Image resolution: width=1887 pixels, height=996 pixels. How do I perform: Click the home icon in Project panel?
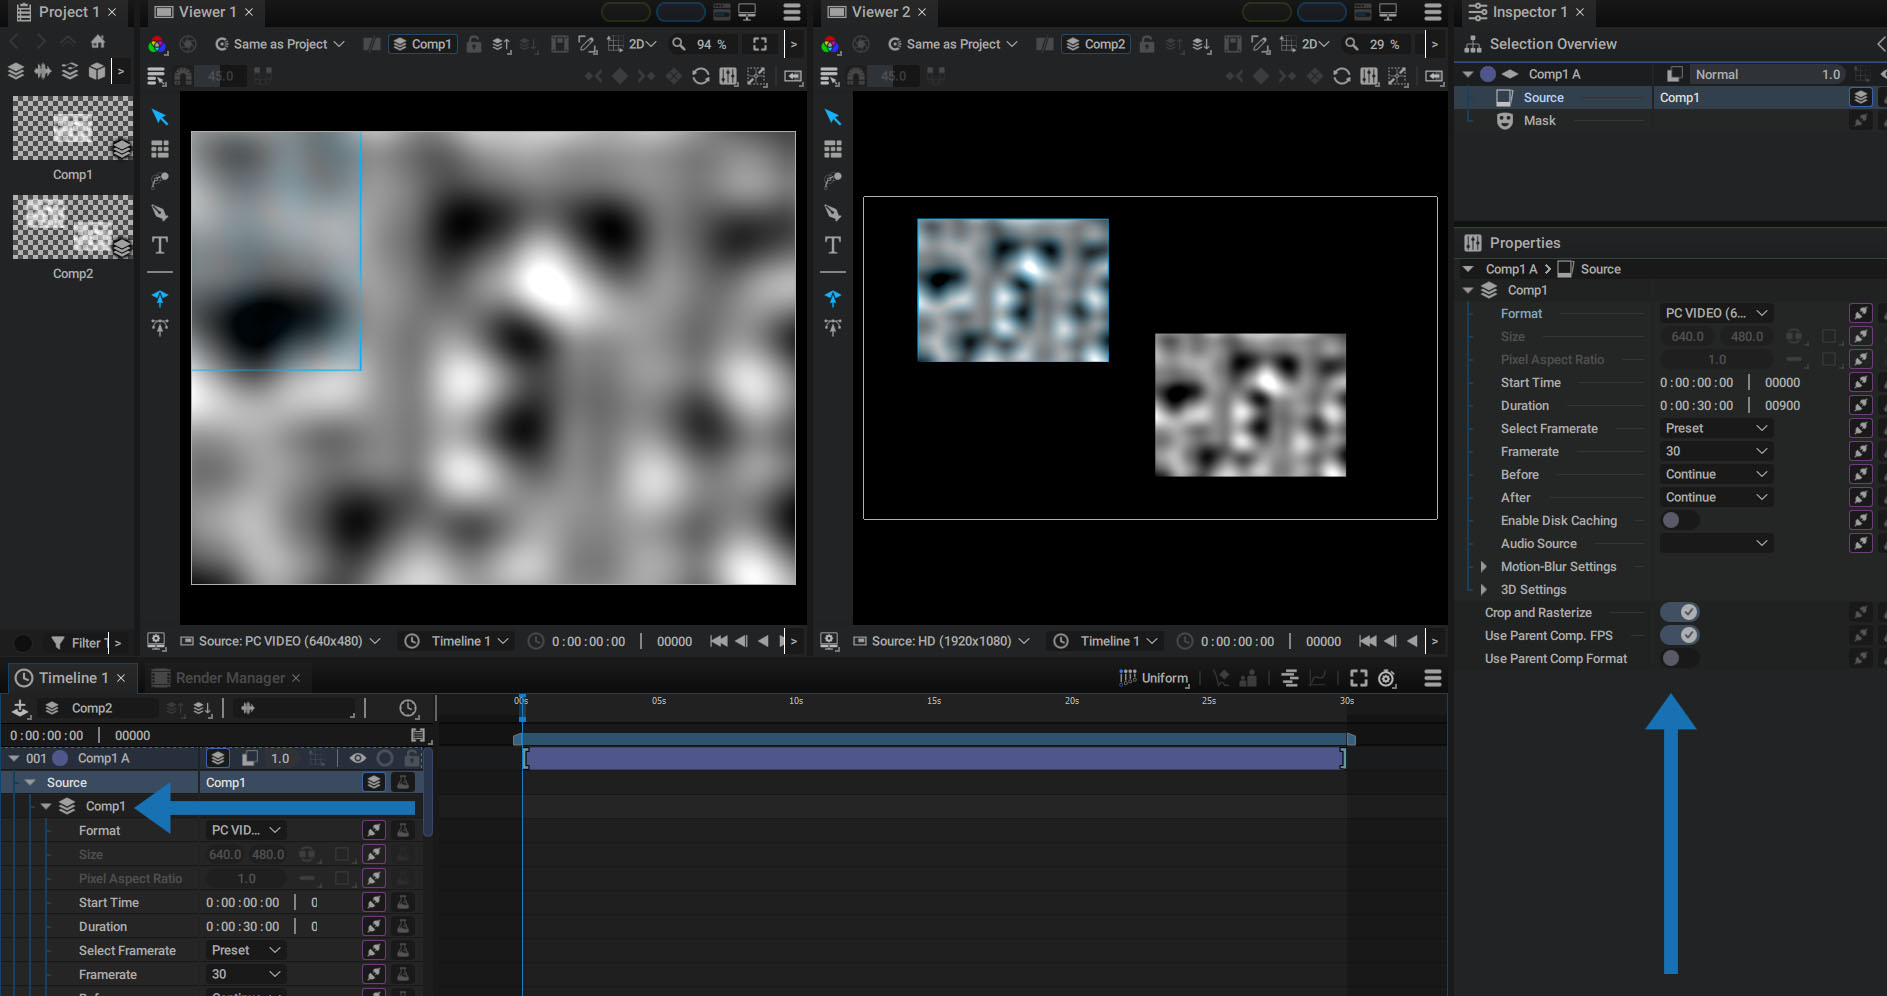pyautogui.click(x=98, y=42)
